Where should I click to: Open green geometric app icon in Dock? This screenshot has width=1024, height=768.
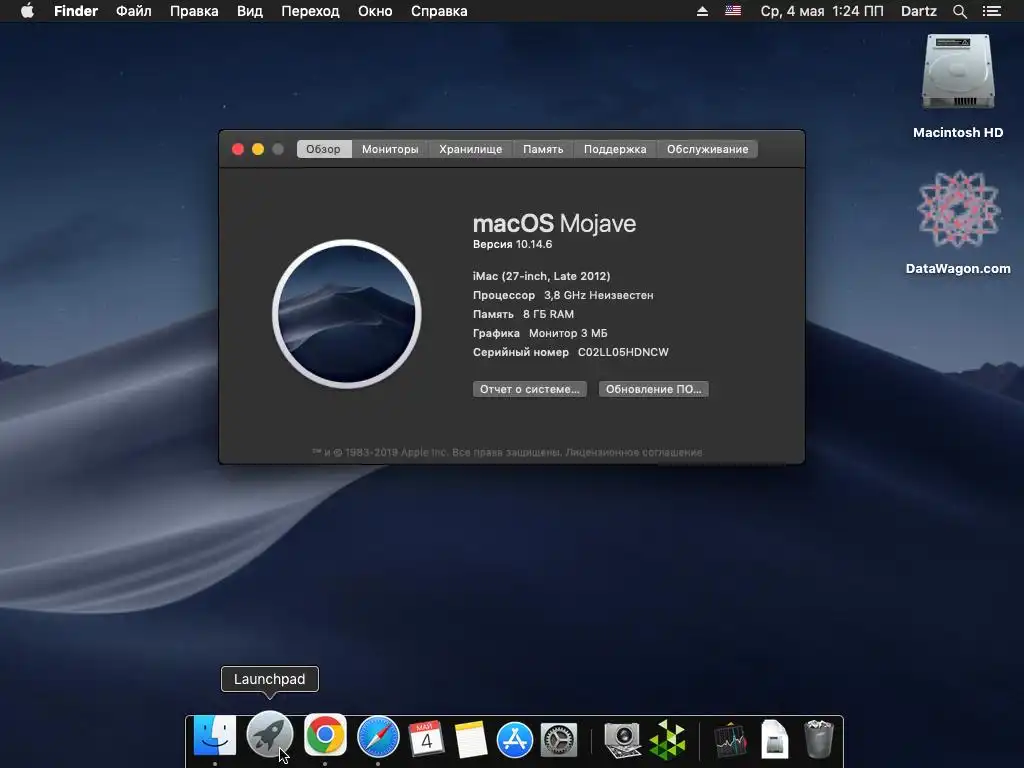[x=667, y=740]
